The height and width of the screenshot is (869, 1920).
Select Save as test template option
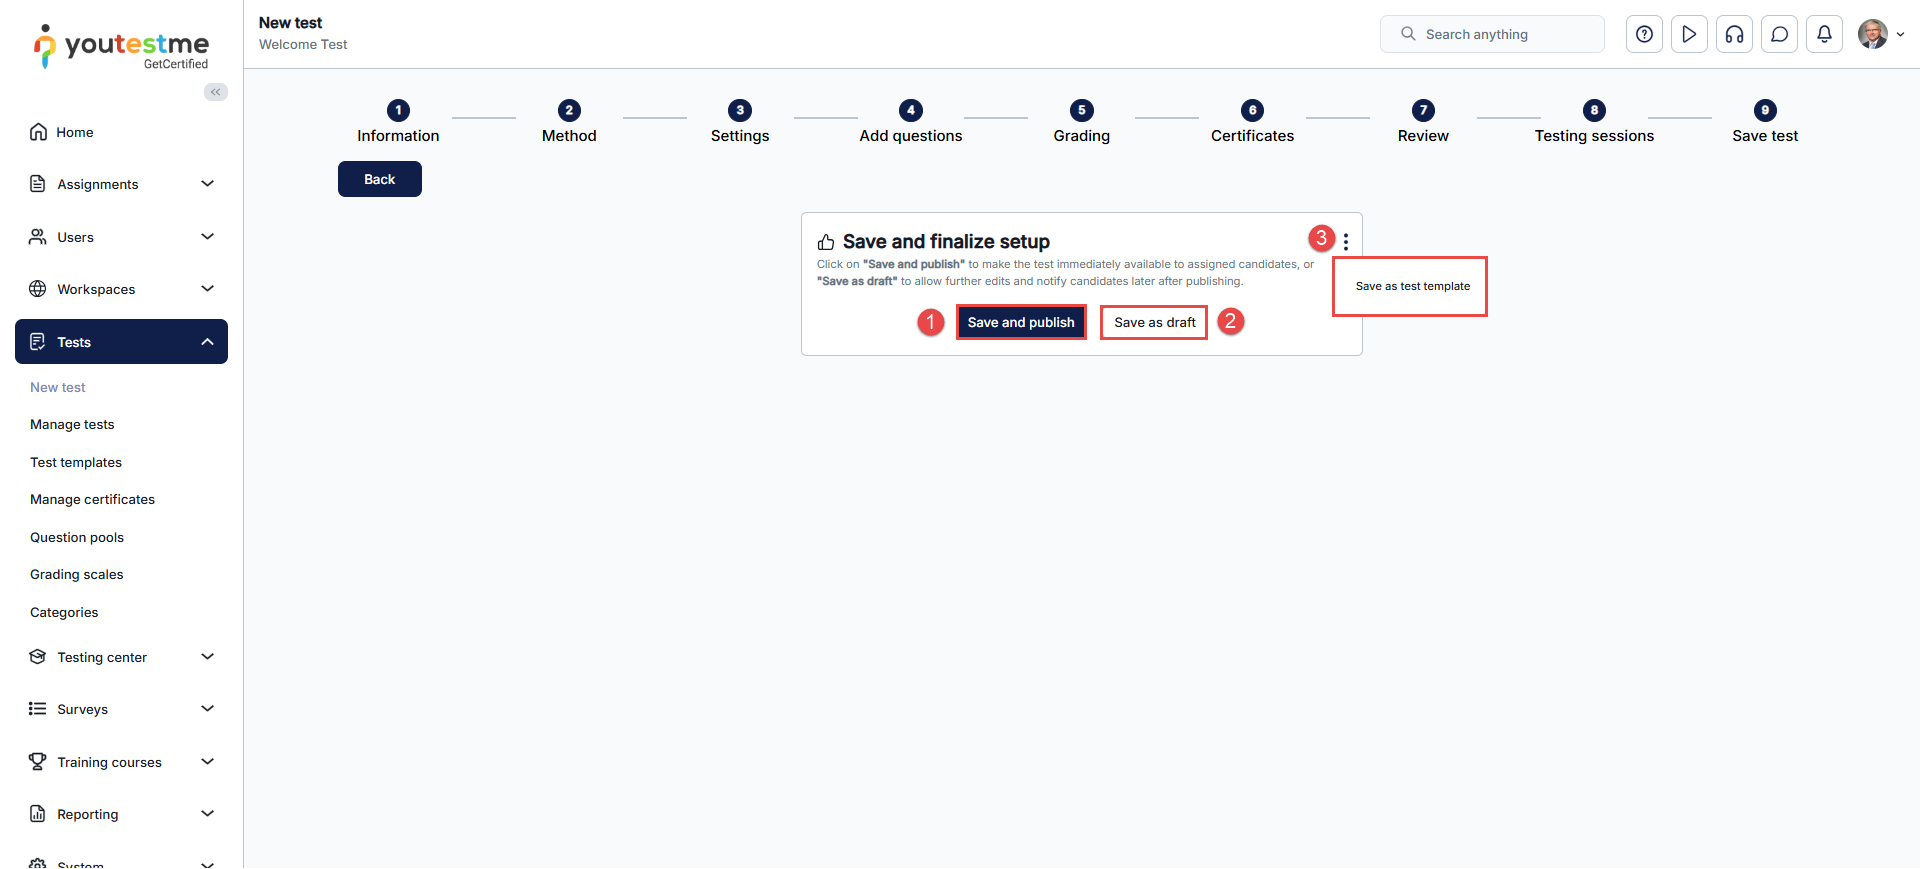[1412, 286]
